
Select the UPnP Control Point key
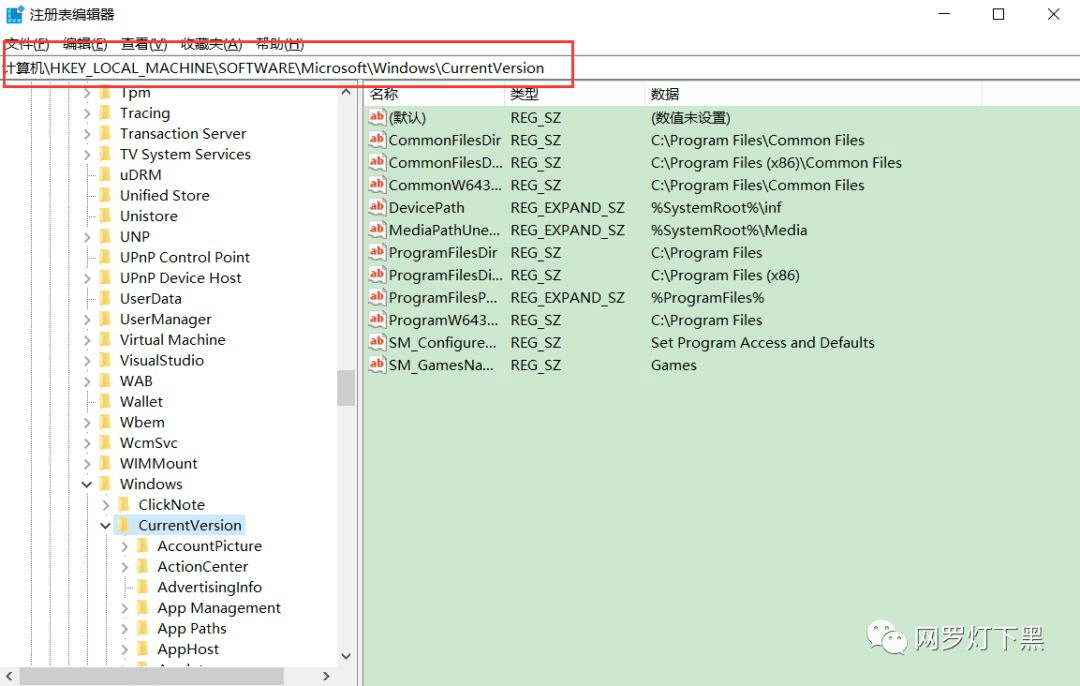click(185, 258)
